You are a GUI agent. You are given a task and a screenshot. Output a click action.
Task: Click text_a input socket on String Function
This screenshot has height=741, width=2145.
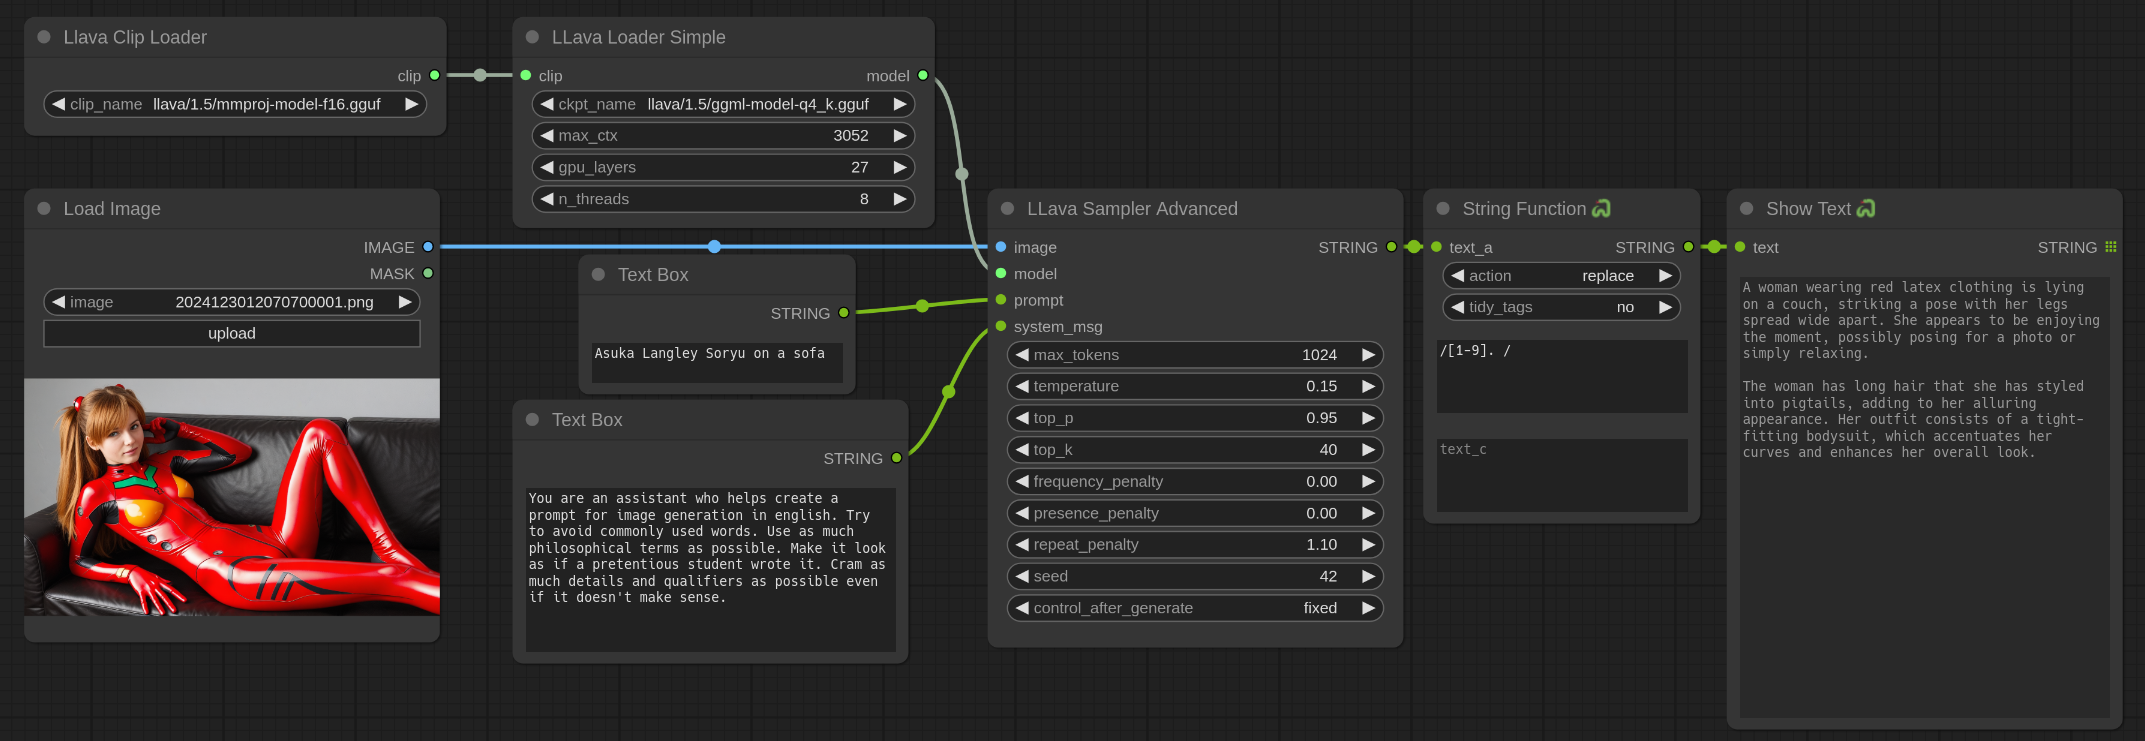pos(1436,247)
